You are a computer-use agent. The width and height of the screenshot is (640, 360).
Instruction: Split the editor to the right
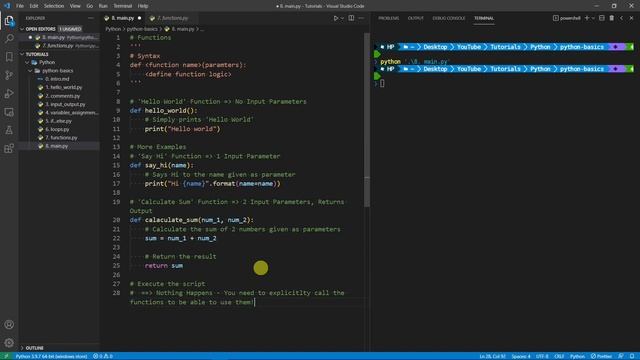[351, 18]
